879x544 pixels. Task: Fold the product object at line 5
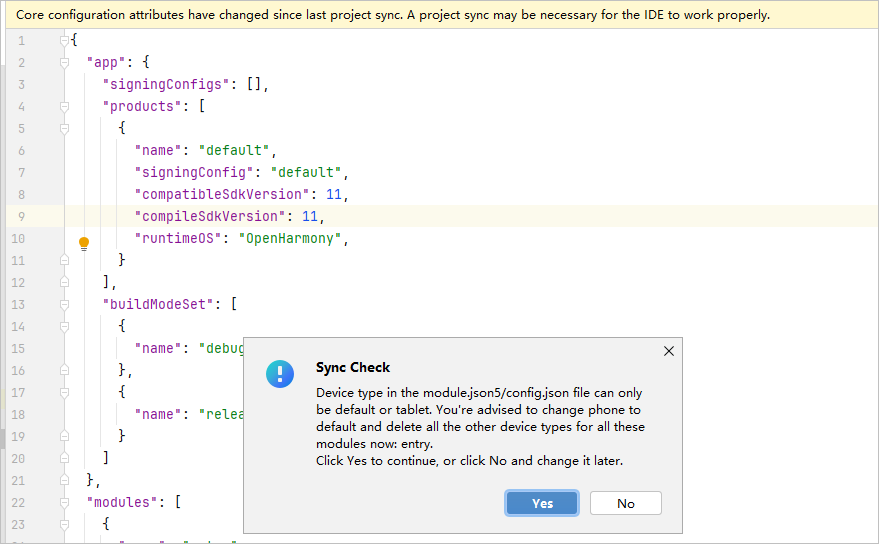coord(64,128)
